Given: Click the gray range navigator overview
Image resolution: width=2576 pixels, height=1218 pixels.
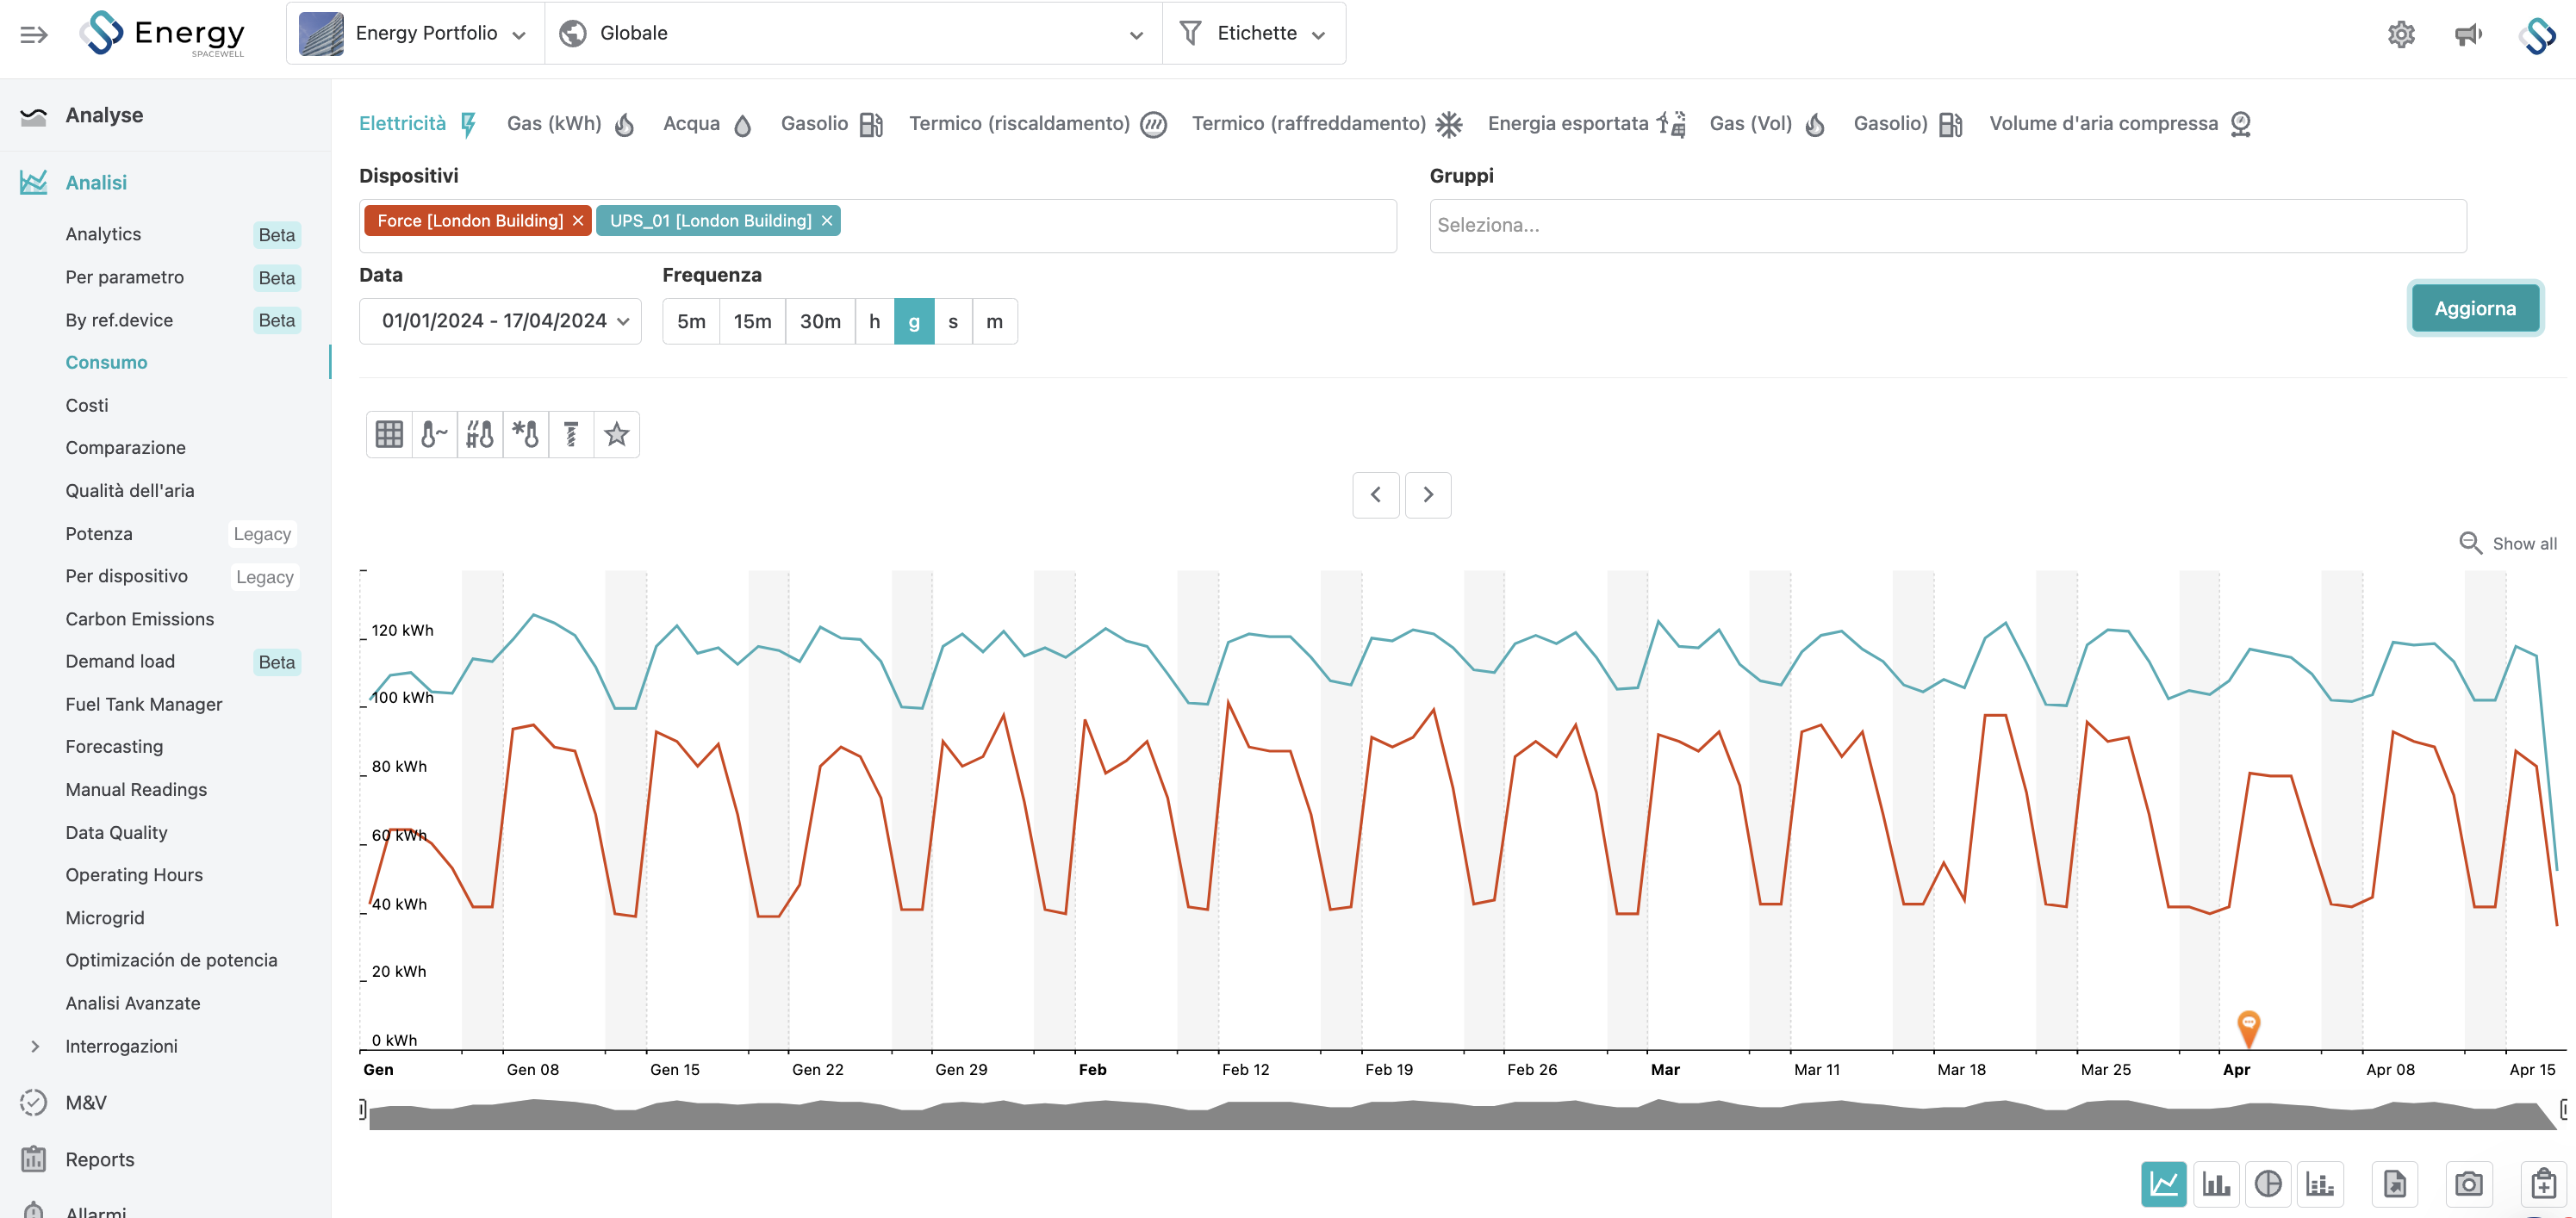Looking at the screenshot, I should [x=1463, y=1115].
